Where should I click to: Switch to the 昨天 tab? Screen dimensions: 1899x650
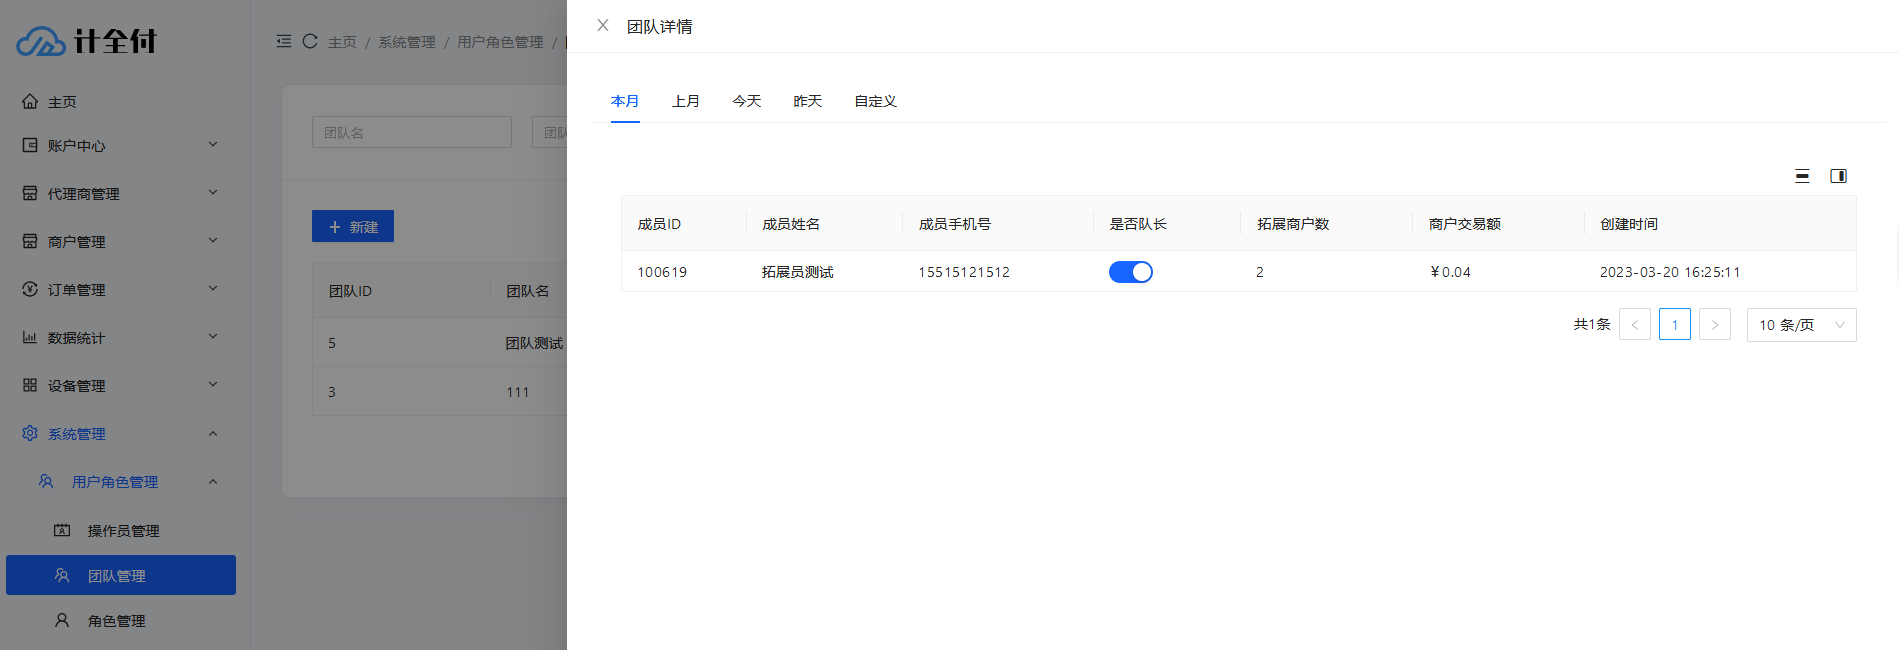pyautogui.click(x=808, y=101)
